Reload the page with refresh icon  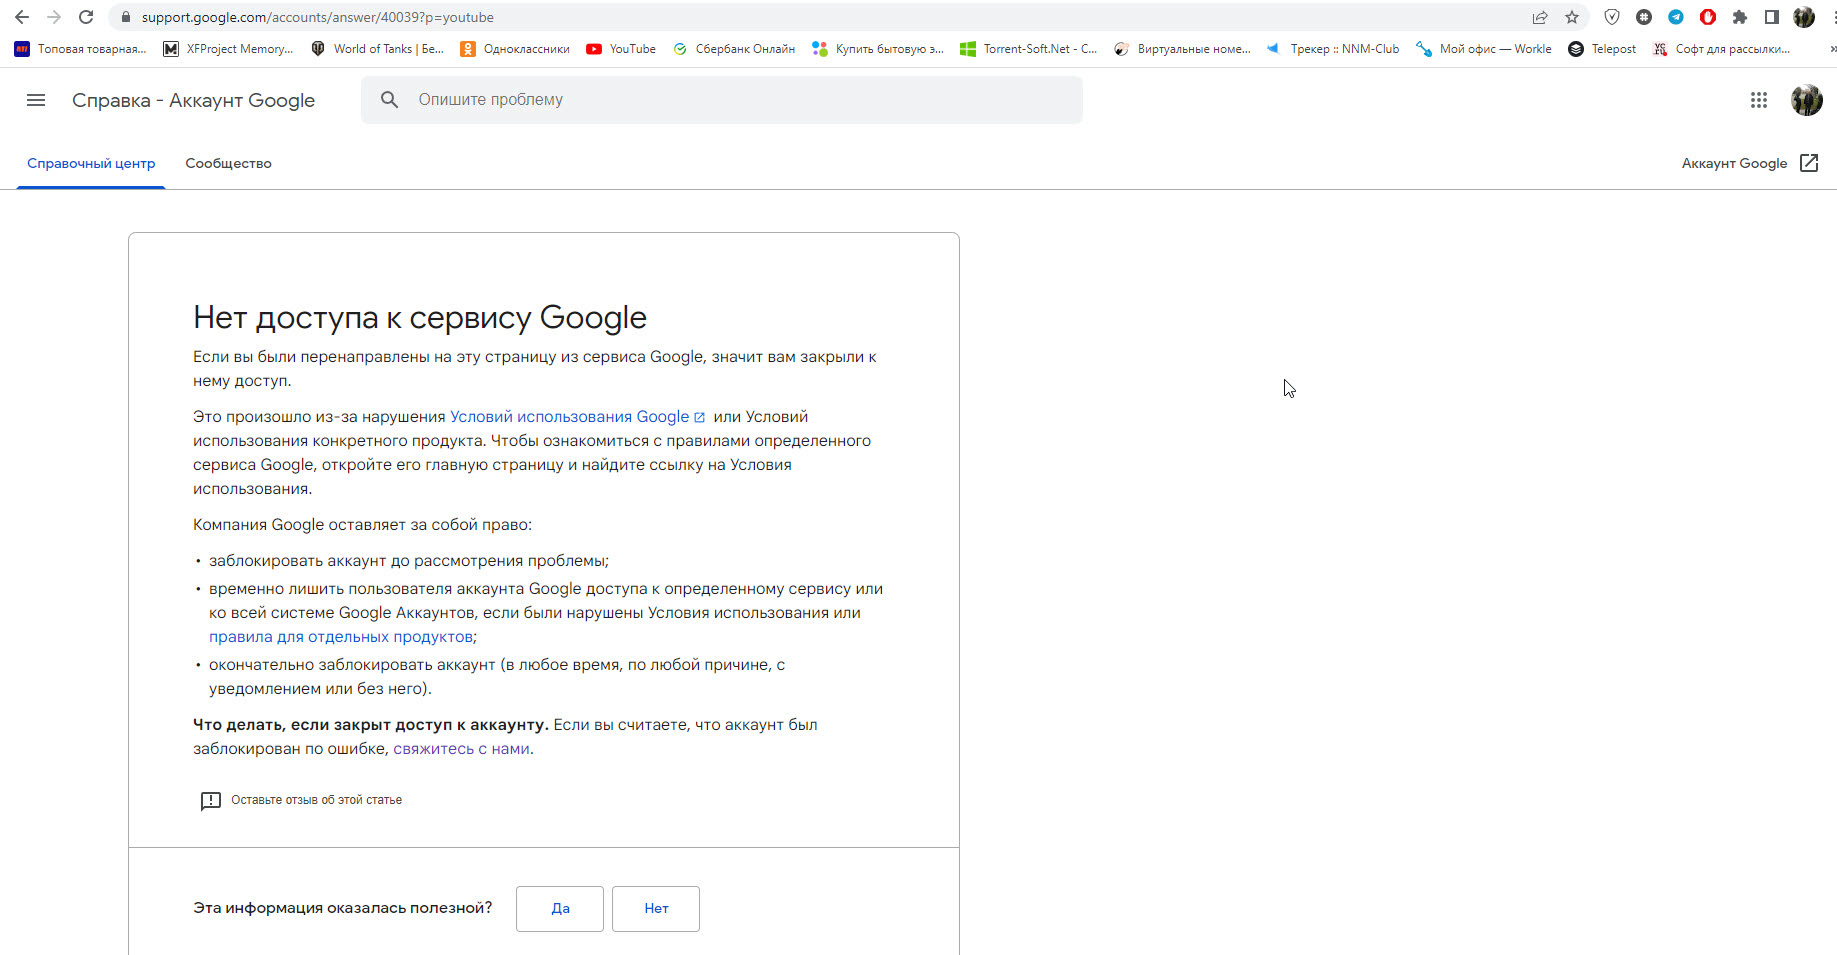click(86, 17)
